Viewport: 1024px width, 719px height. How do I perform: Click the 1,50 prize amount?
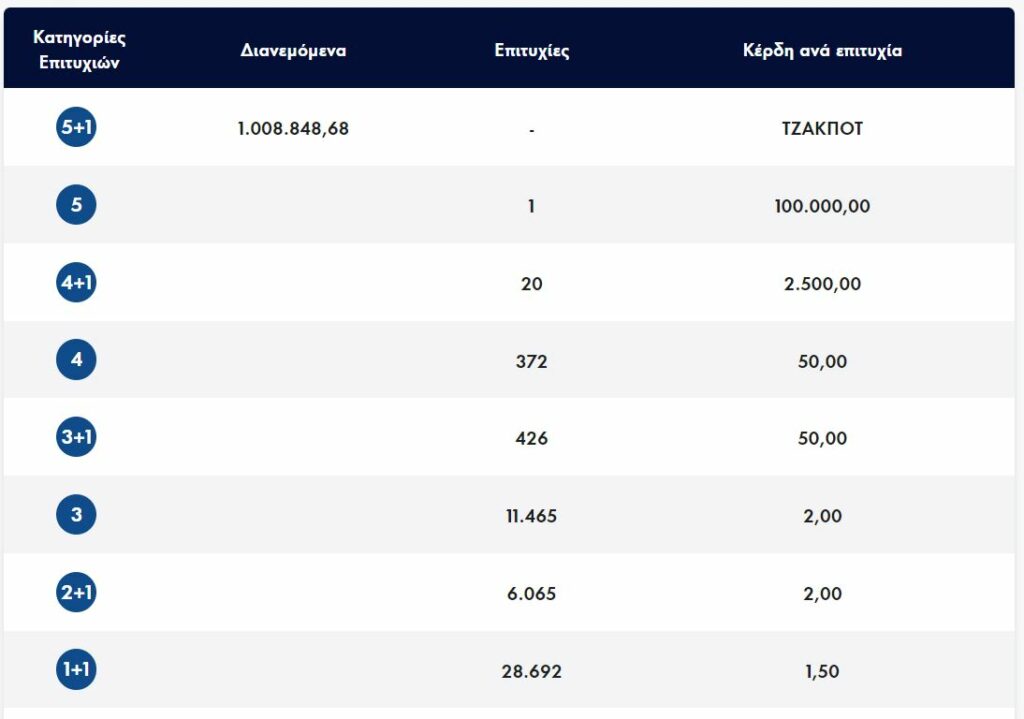(x=822, y=671)
